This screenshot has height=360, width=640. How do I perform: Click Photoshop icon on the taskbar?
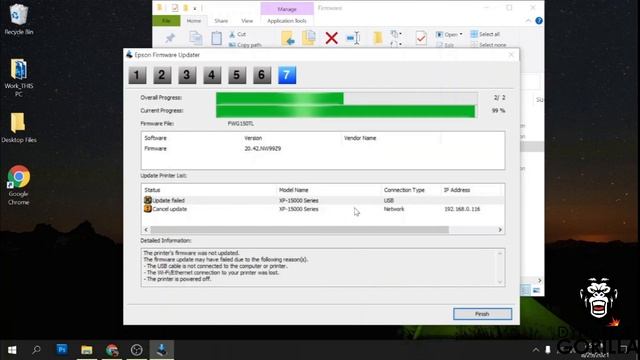coord(62,350)
